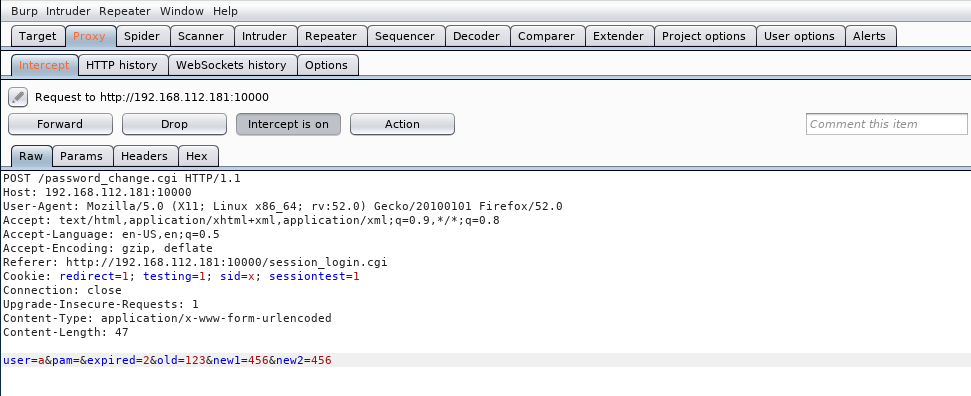Viewport: 971px width, 396px height.
Task: Open the proxy Options tab
Action: click(x=326, y=65)
